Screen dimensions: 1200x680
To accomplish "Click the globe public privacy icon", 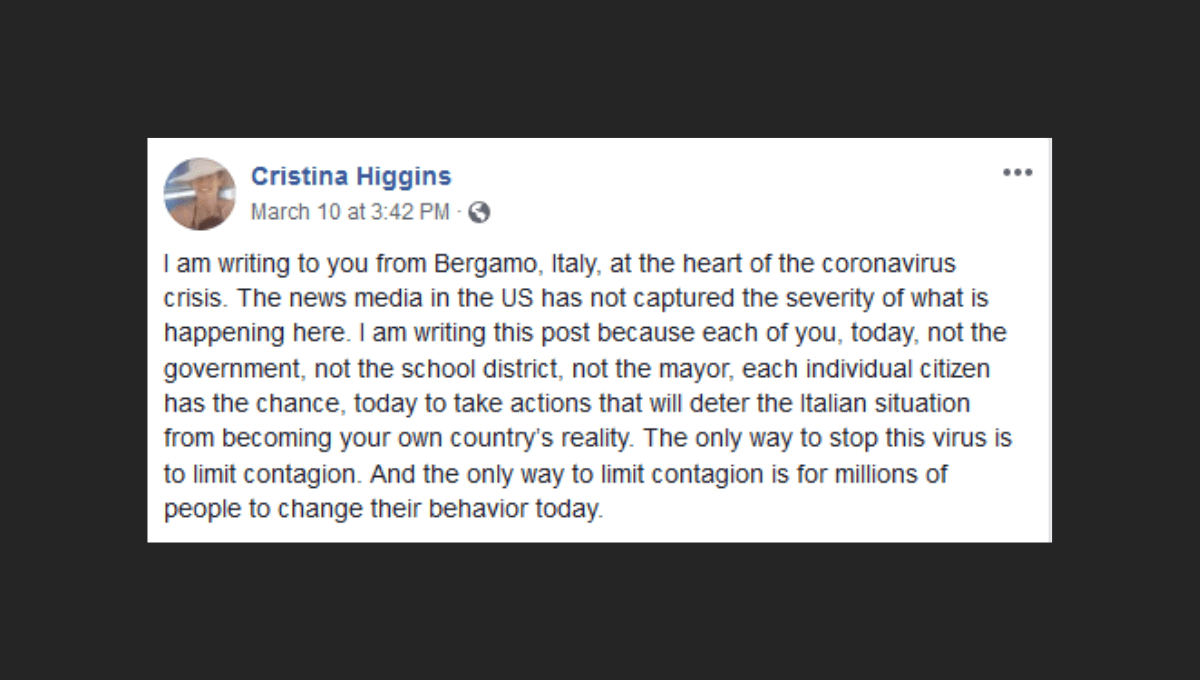I will 479,212.
